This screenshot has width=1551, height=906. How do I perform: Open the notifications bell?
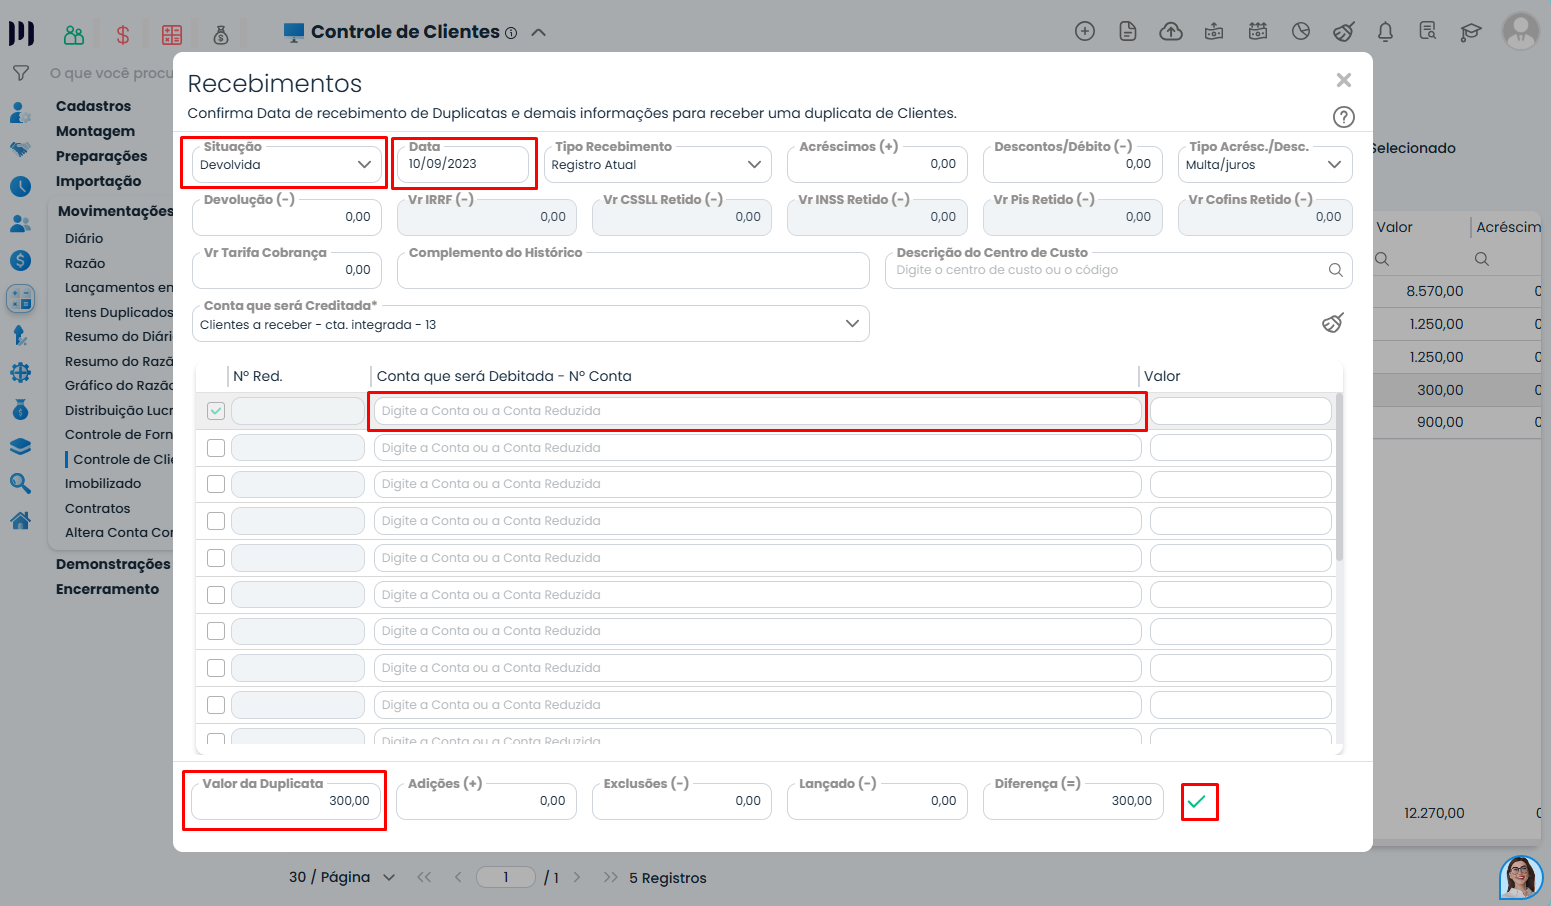coord(1385,32)
